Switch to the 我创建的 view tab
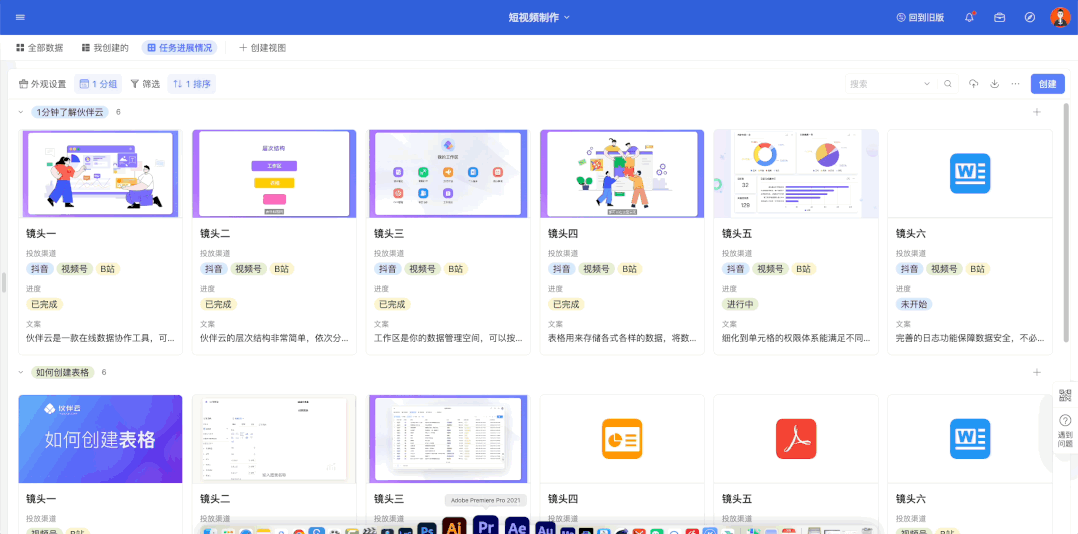1078x534 pixels. [104, 48]
